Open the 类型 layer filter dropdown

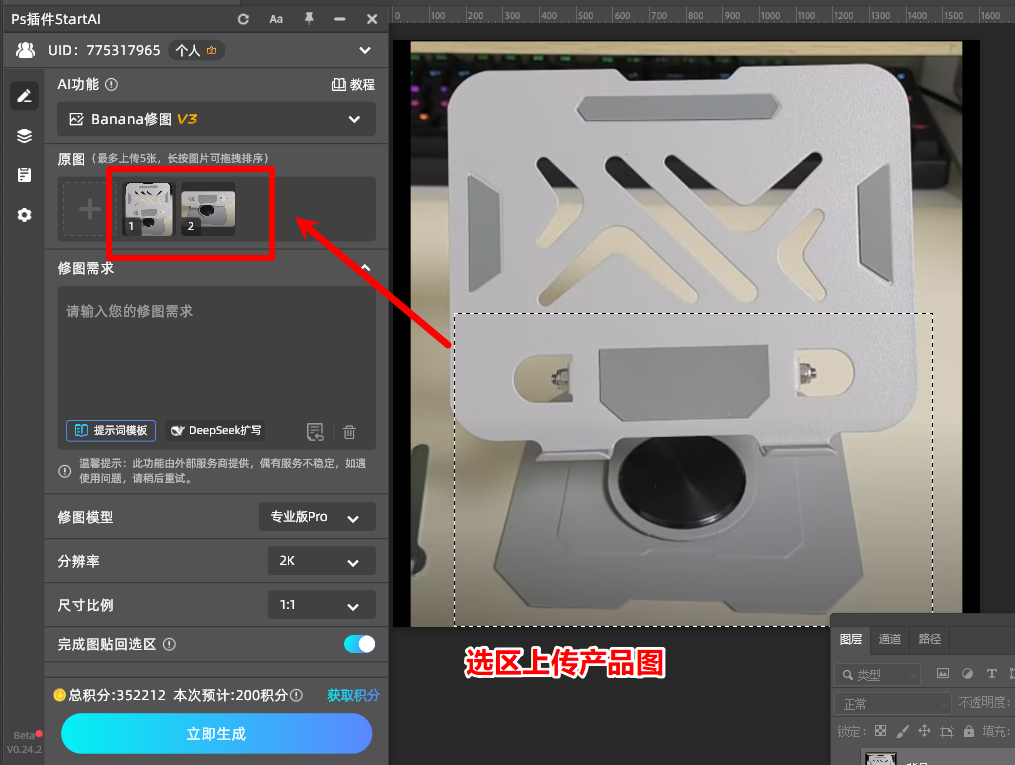tap(877, 675)
